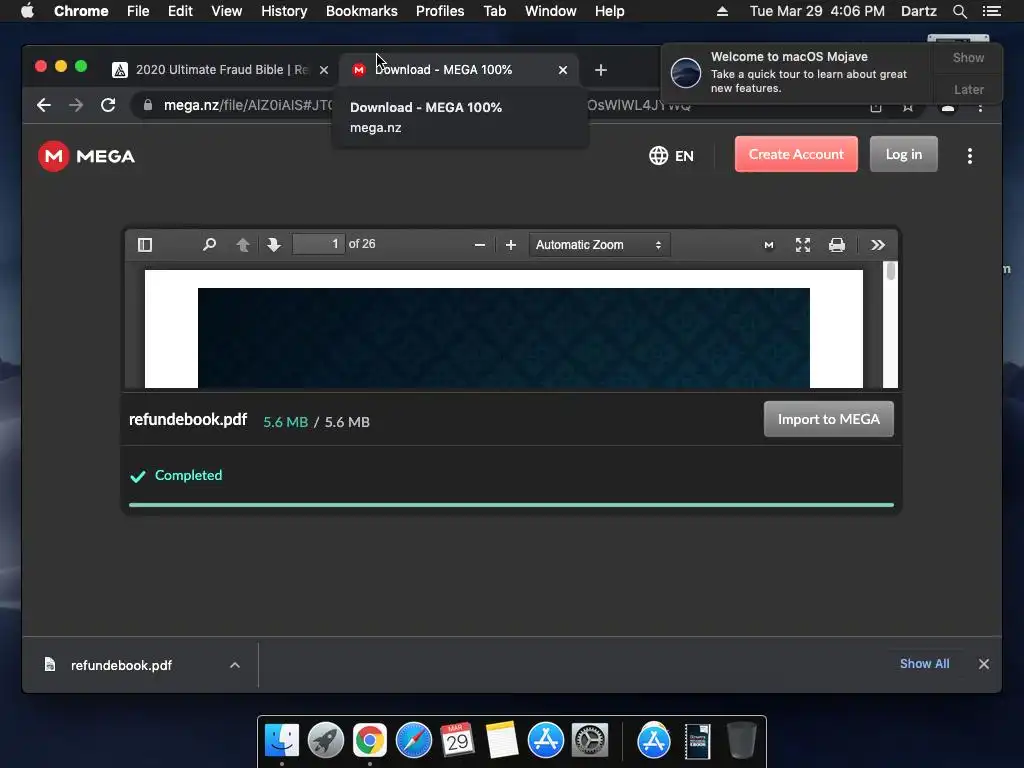The width and height of the screenshot is (1024, 768).
Task: Click the green download progress bar
Action: (511, 505)
